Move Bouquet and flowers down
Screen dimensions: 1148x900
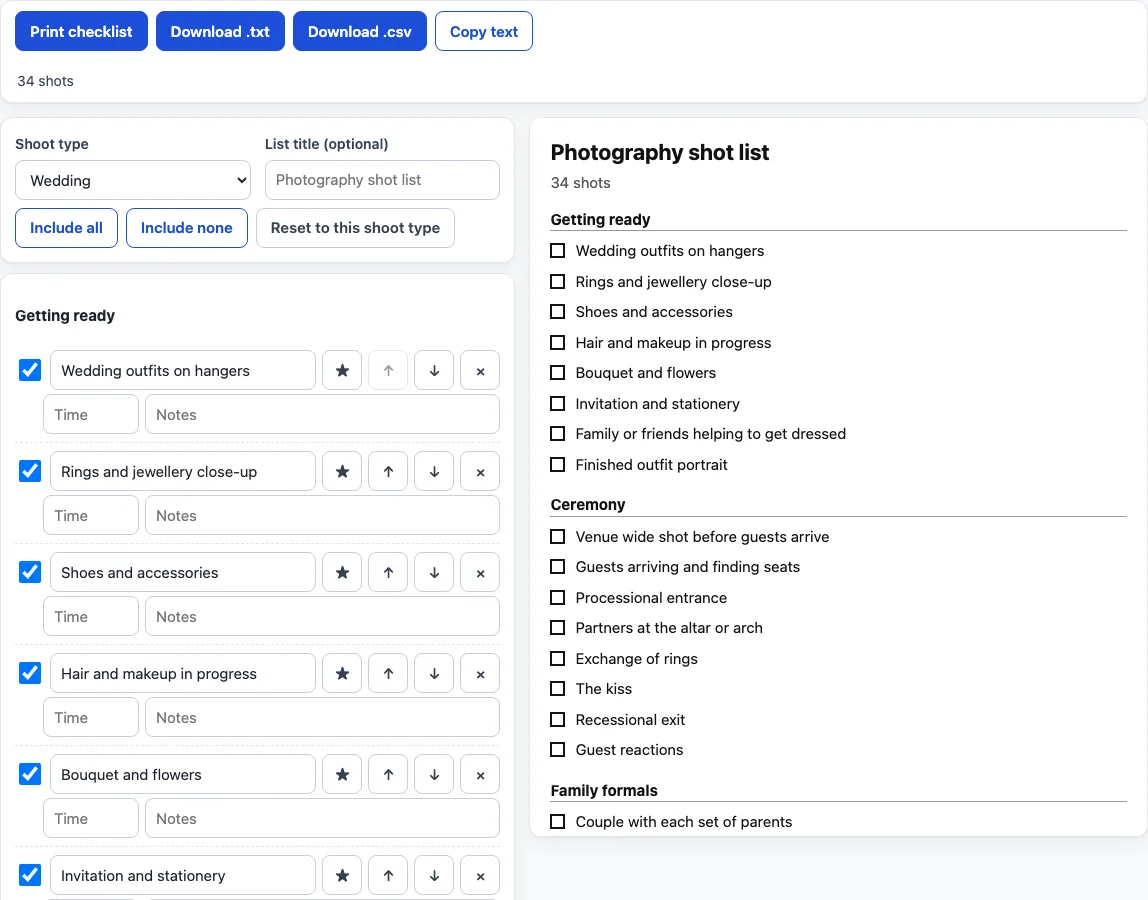pyautogui.click(x=434, y=775)
